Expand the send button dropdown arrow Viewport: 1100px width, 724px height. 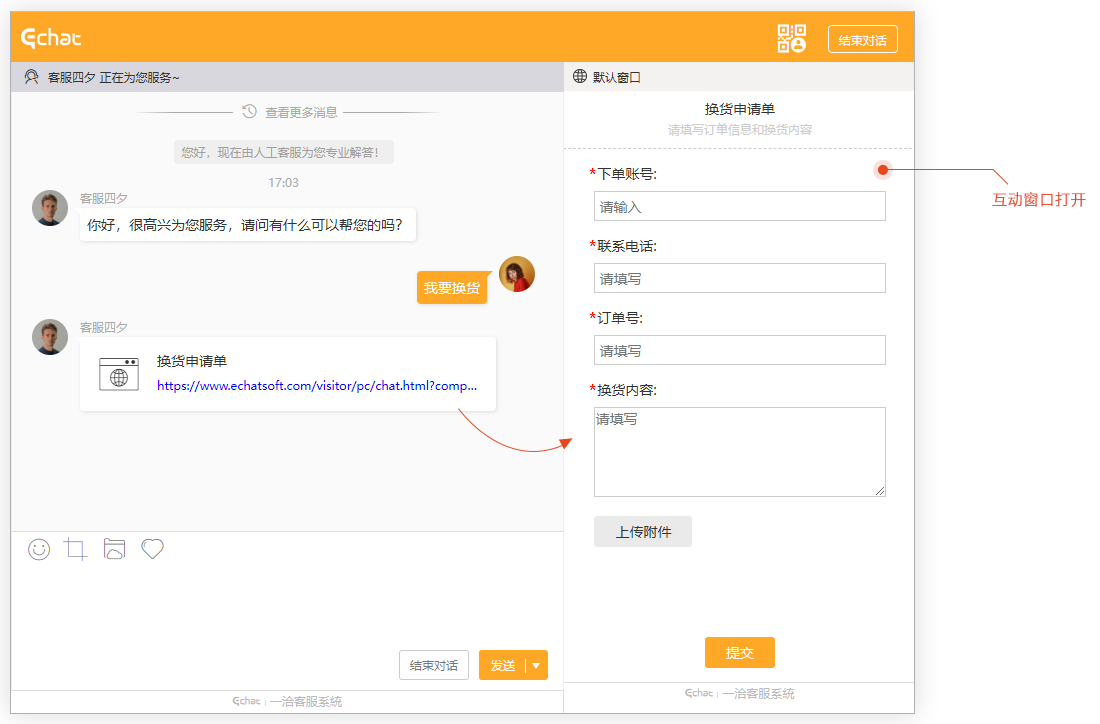(536, 666)
